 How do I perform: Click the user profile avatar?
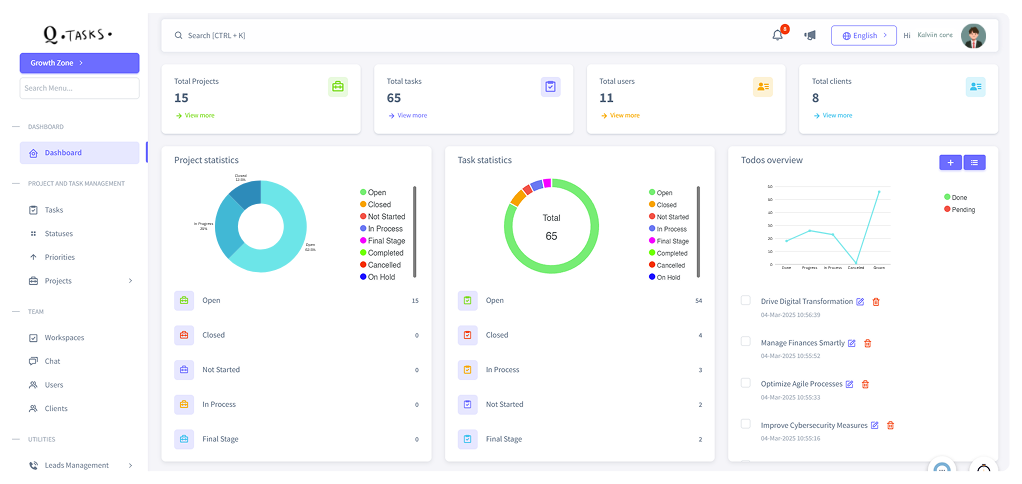pyautogui.click(x=973, y=36)
